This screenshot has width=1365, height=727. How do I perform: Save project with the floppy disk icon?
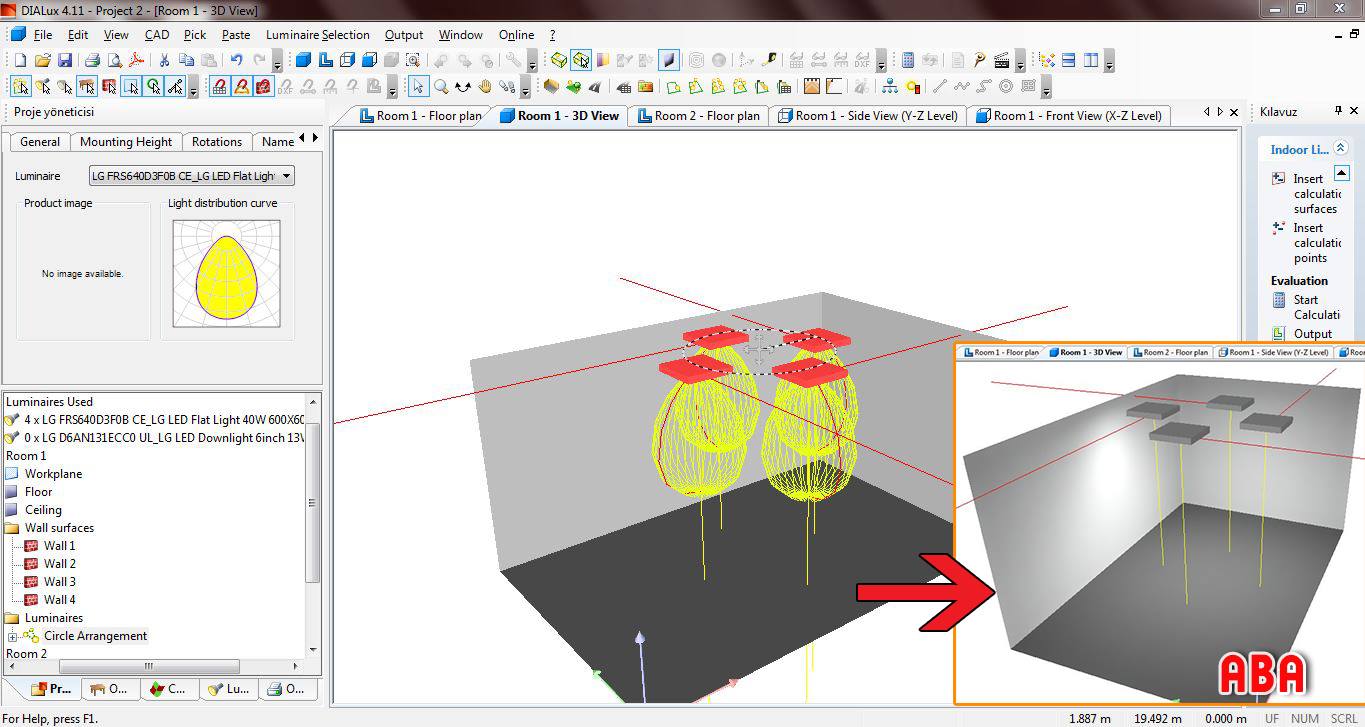pos(65,61)
